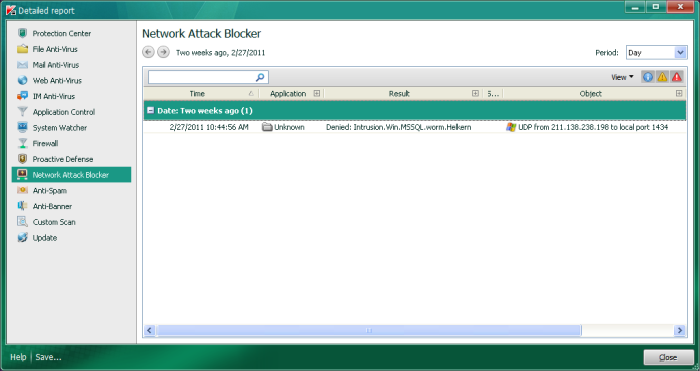
Task: Expand the Object column plus button
Action: click(679, 93)
